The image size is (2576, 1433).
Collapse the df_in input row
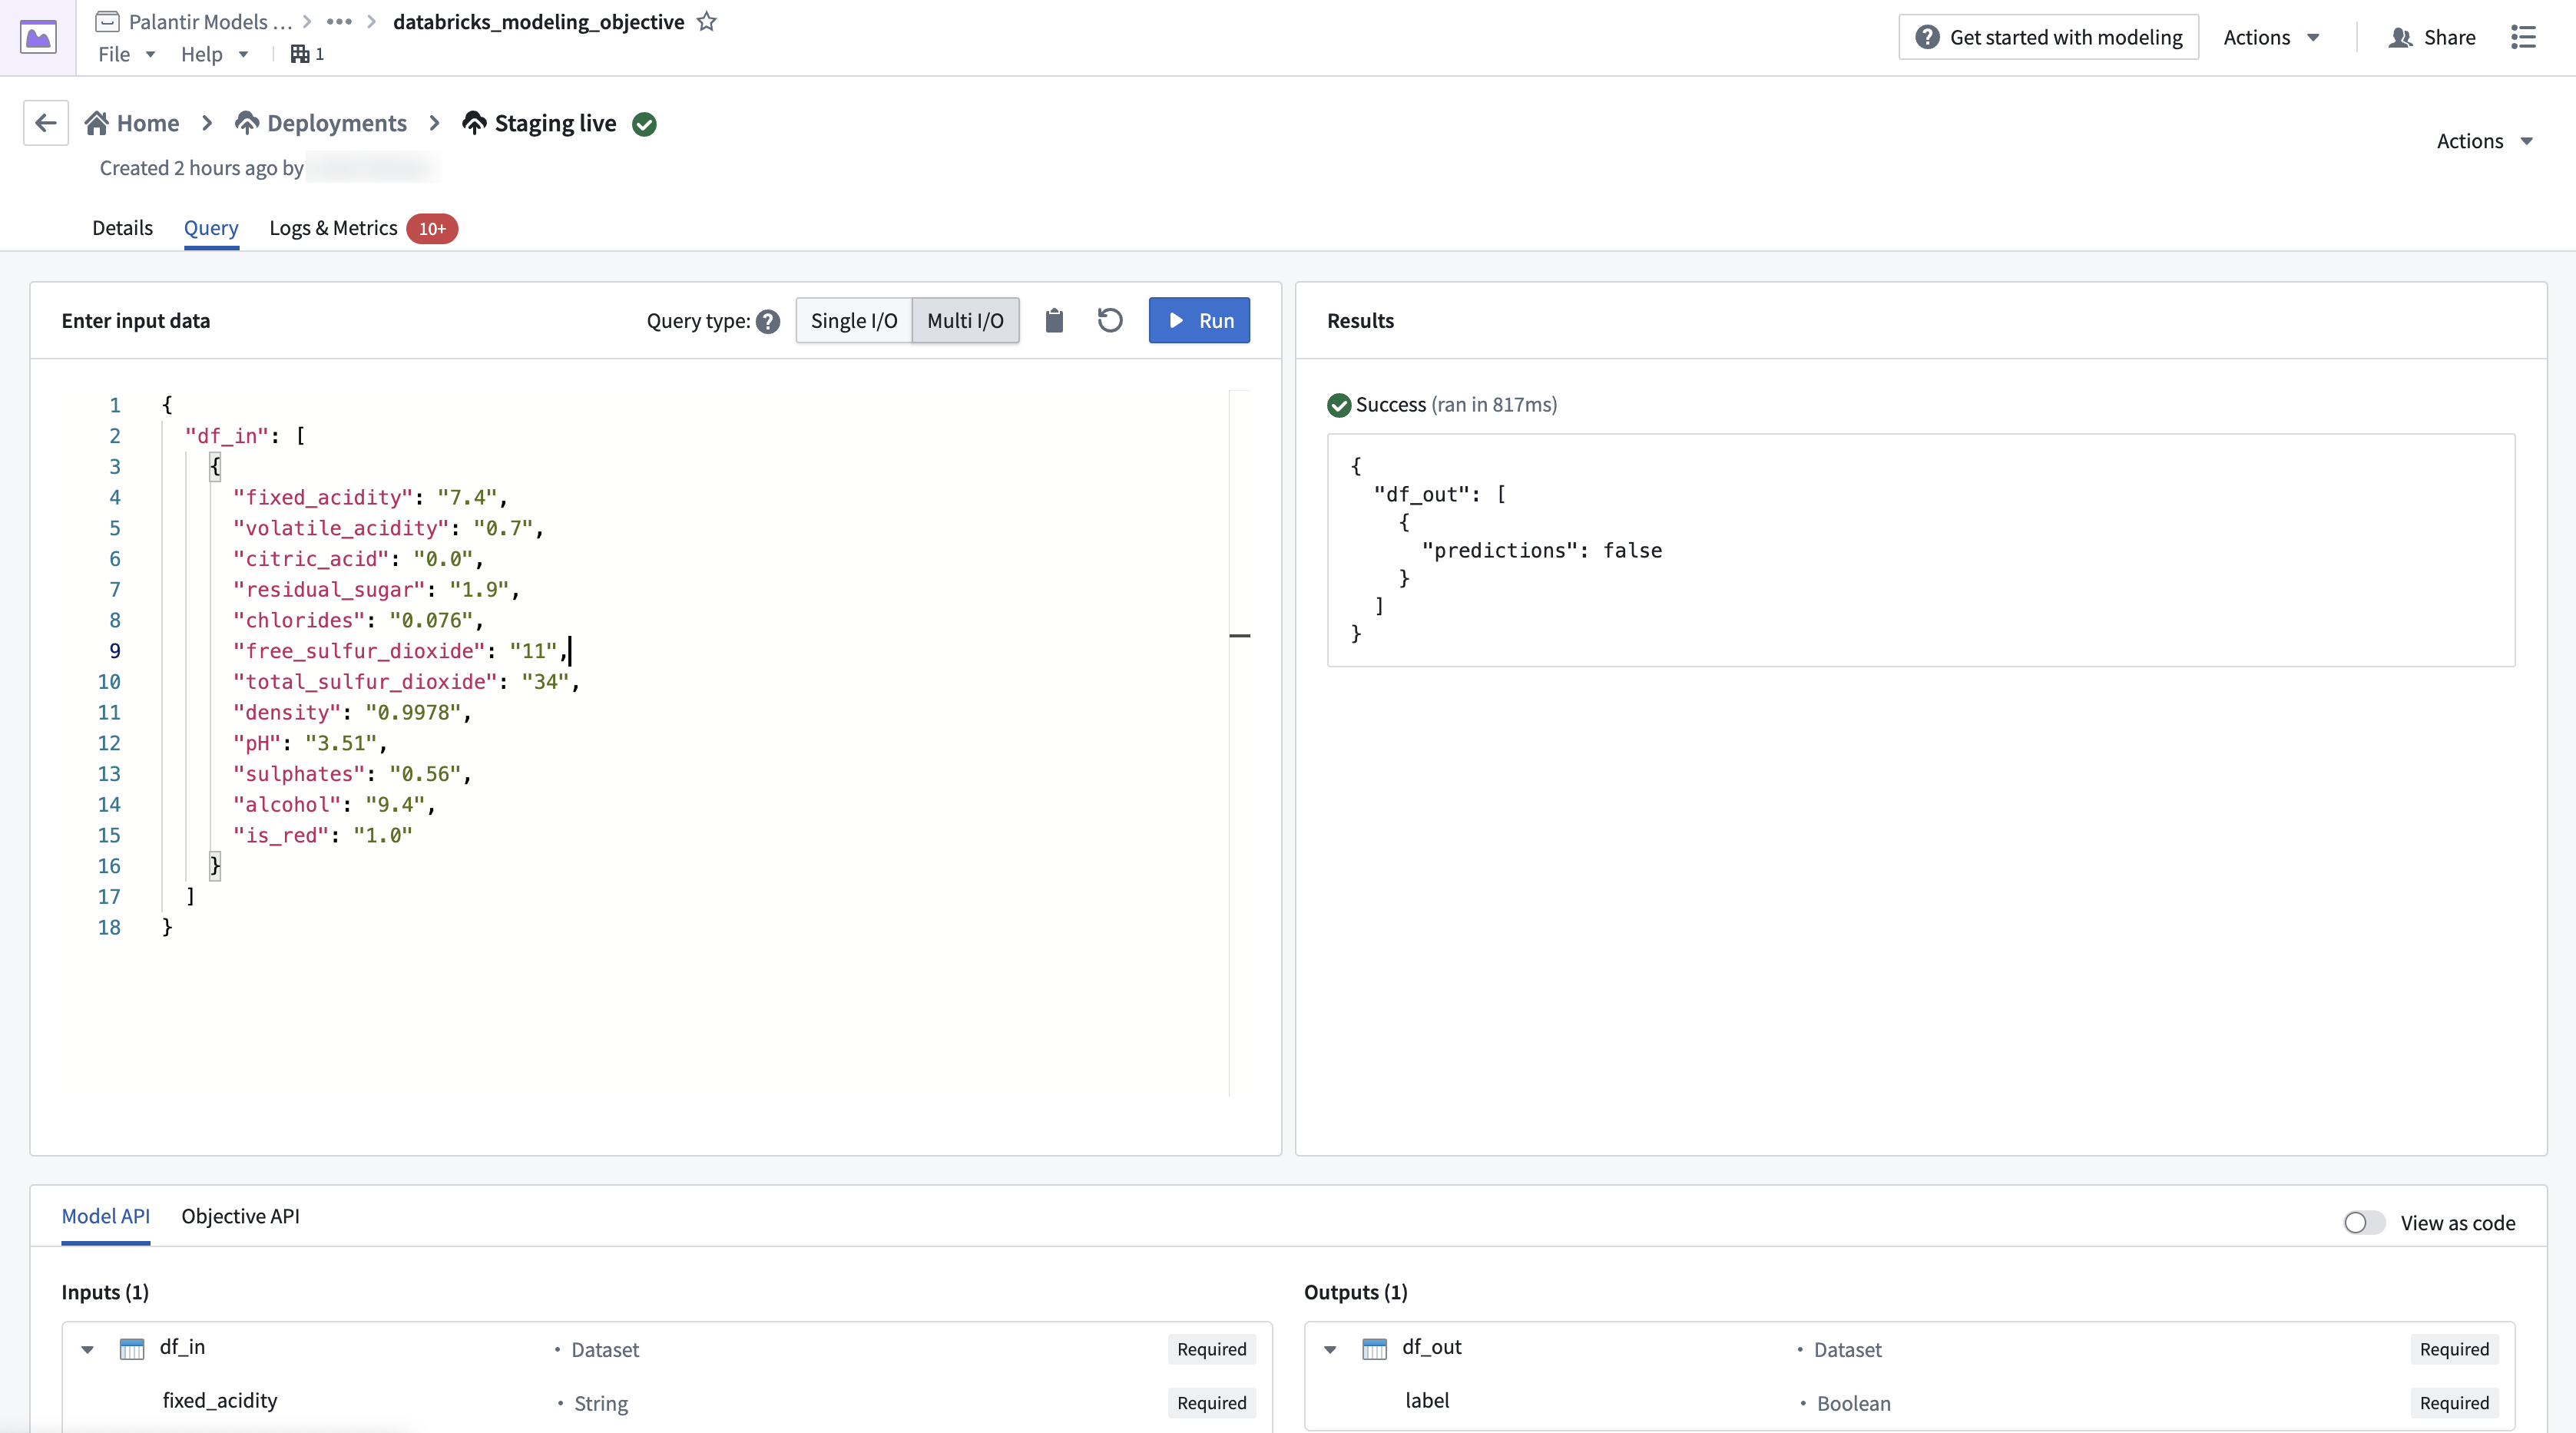tap(88, 1349)
